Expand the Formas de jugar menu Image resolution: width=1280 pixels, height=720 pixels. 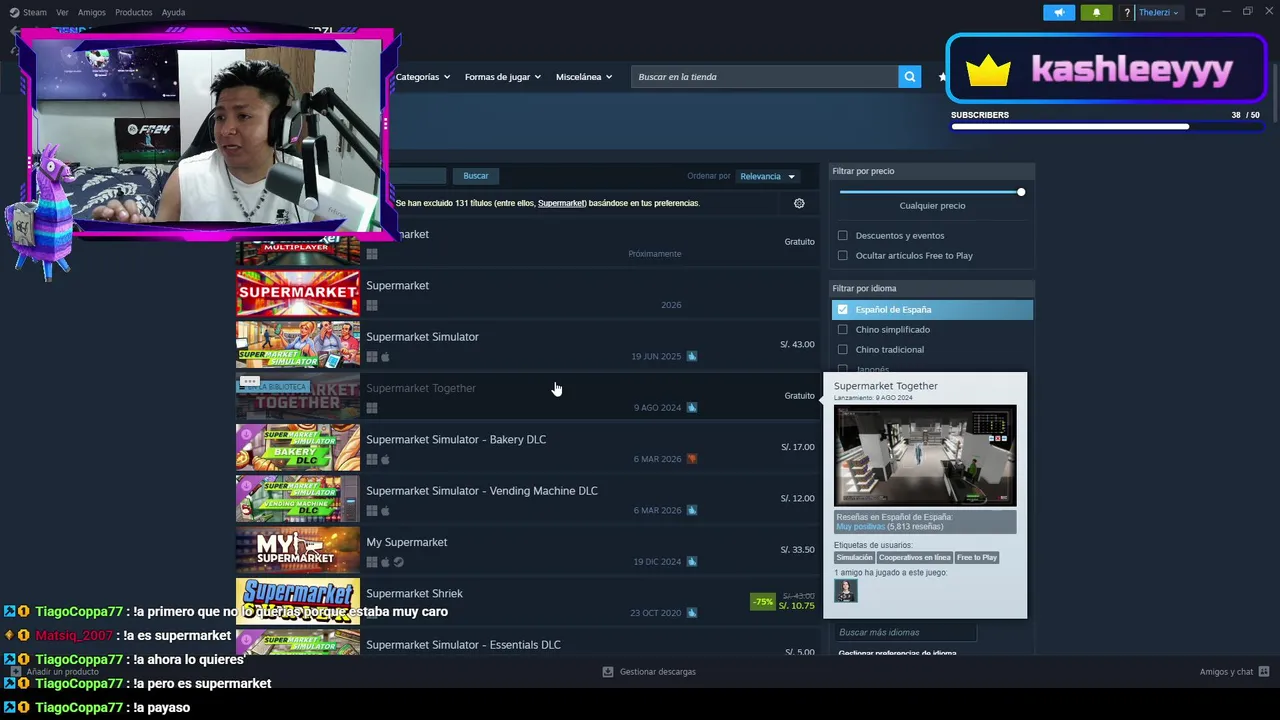502,77
